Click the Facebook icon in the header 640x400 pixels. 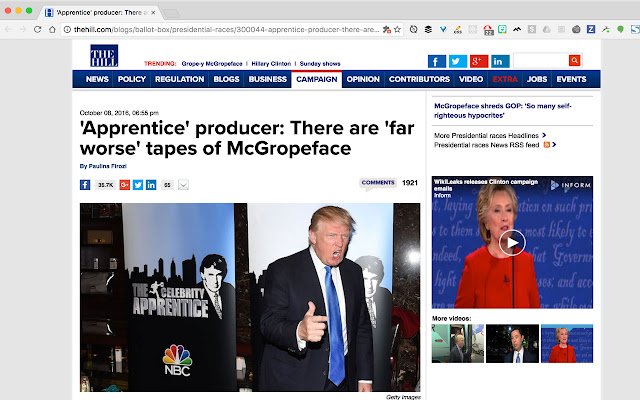[x=437, y=62]
